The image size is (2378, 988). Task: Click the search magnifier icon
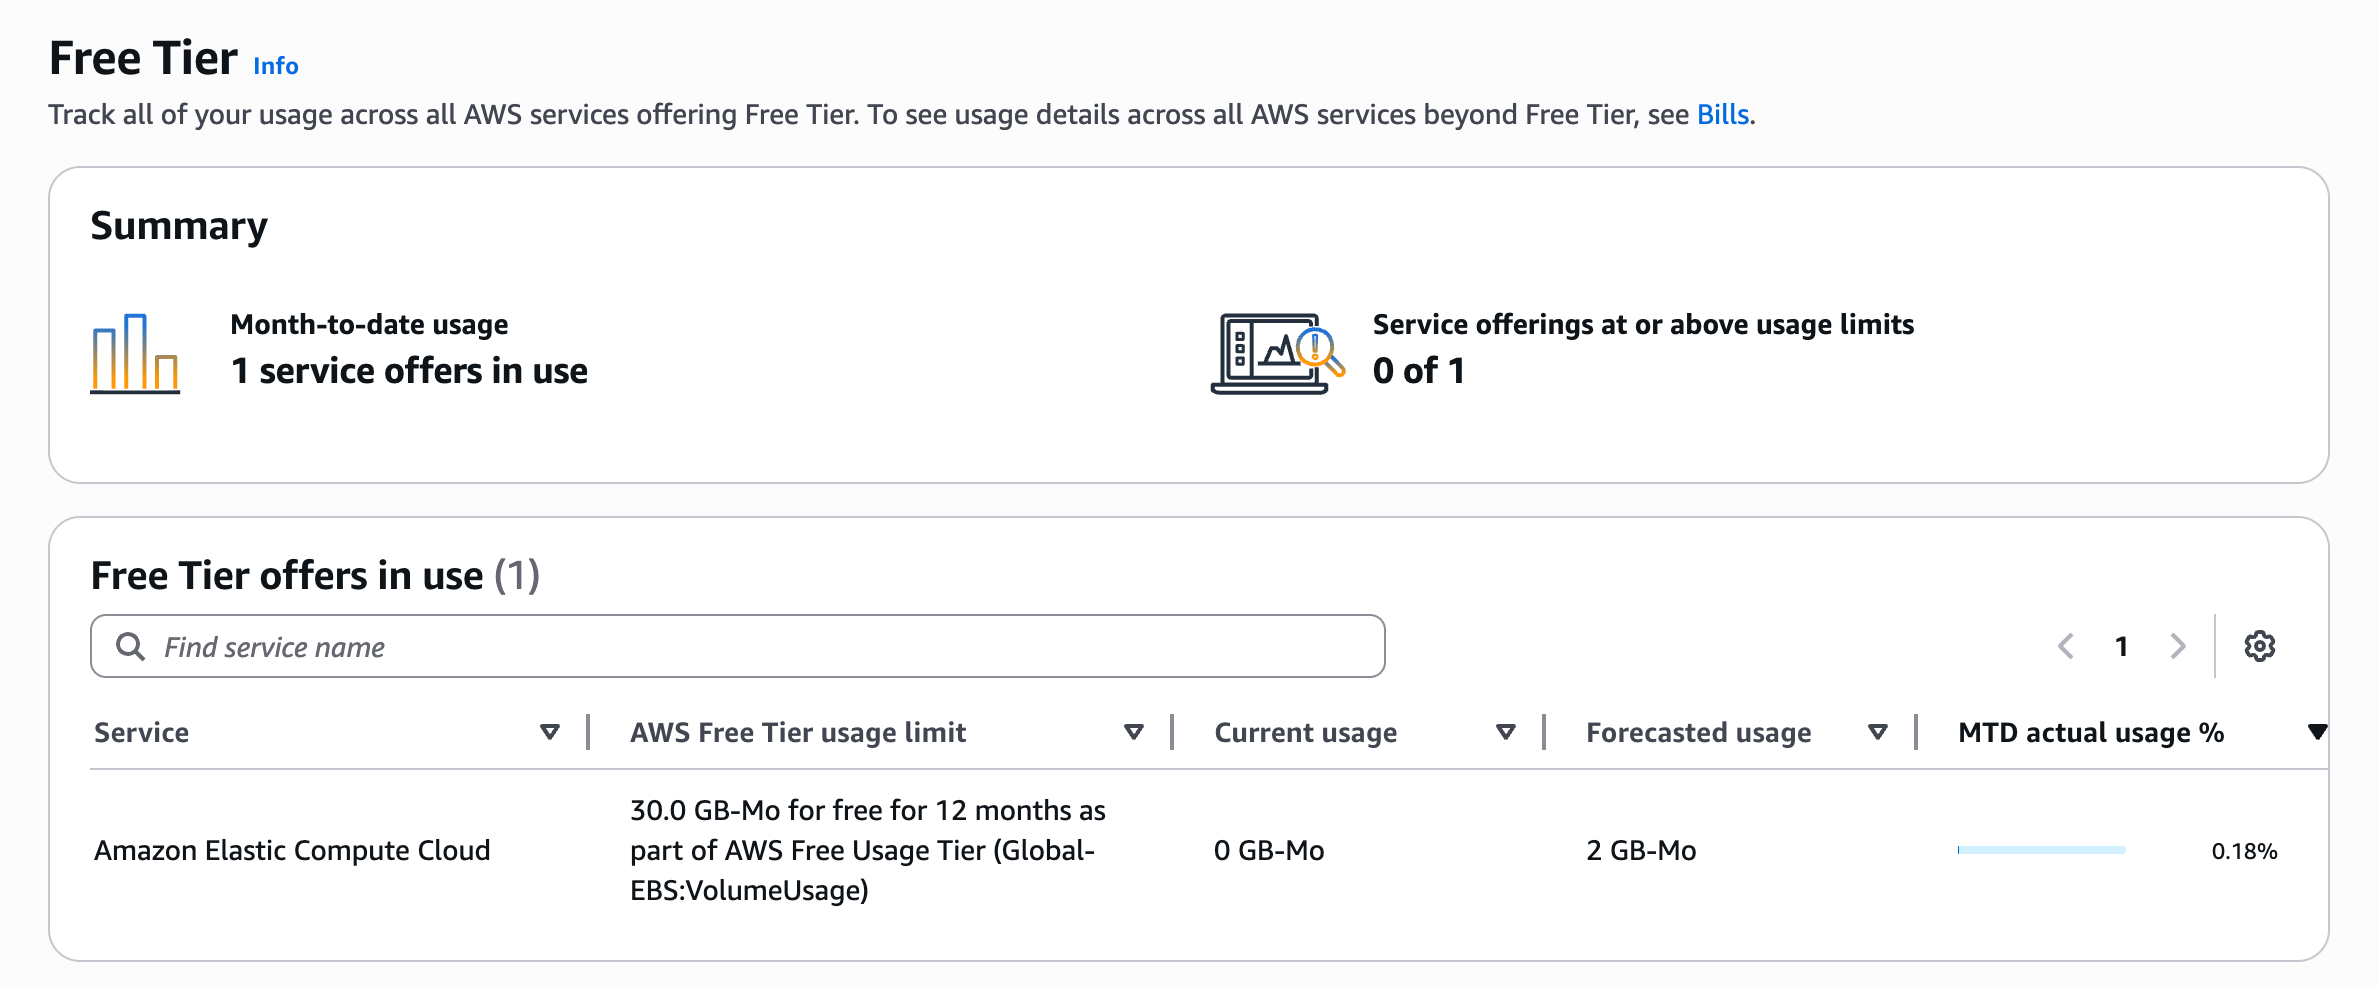click(x=130, y=646)
